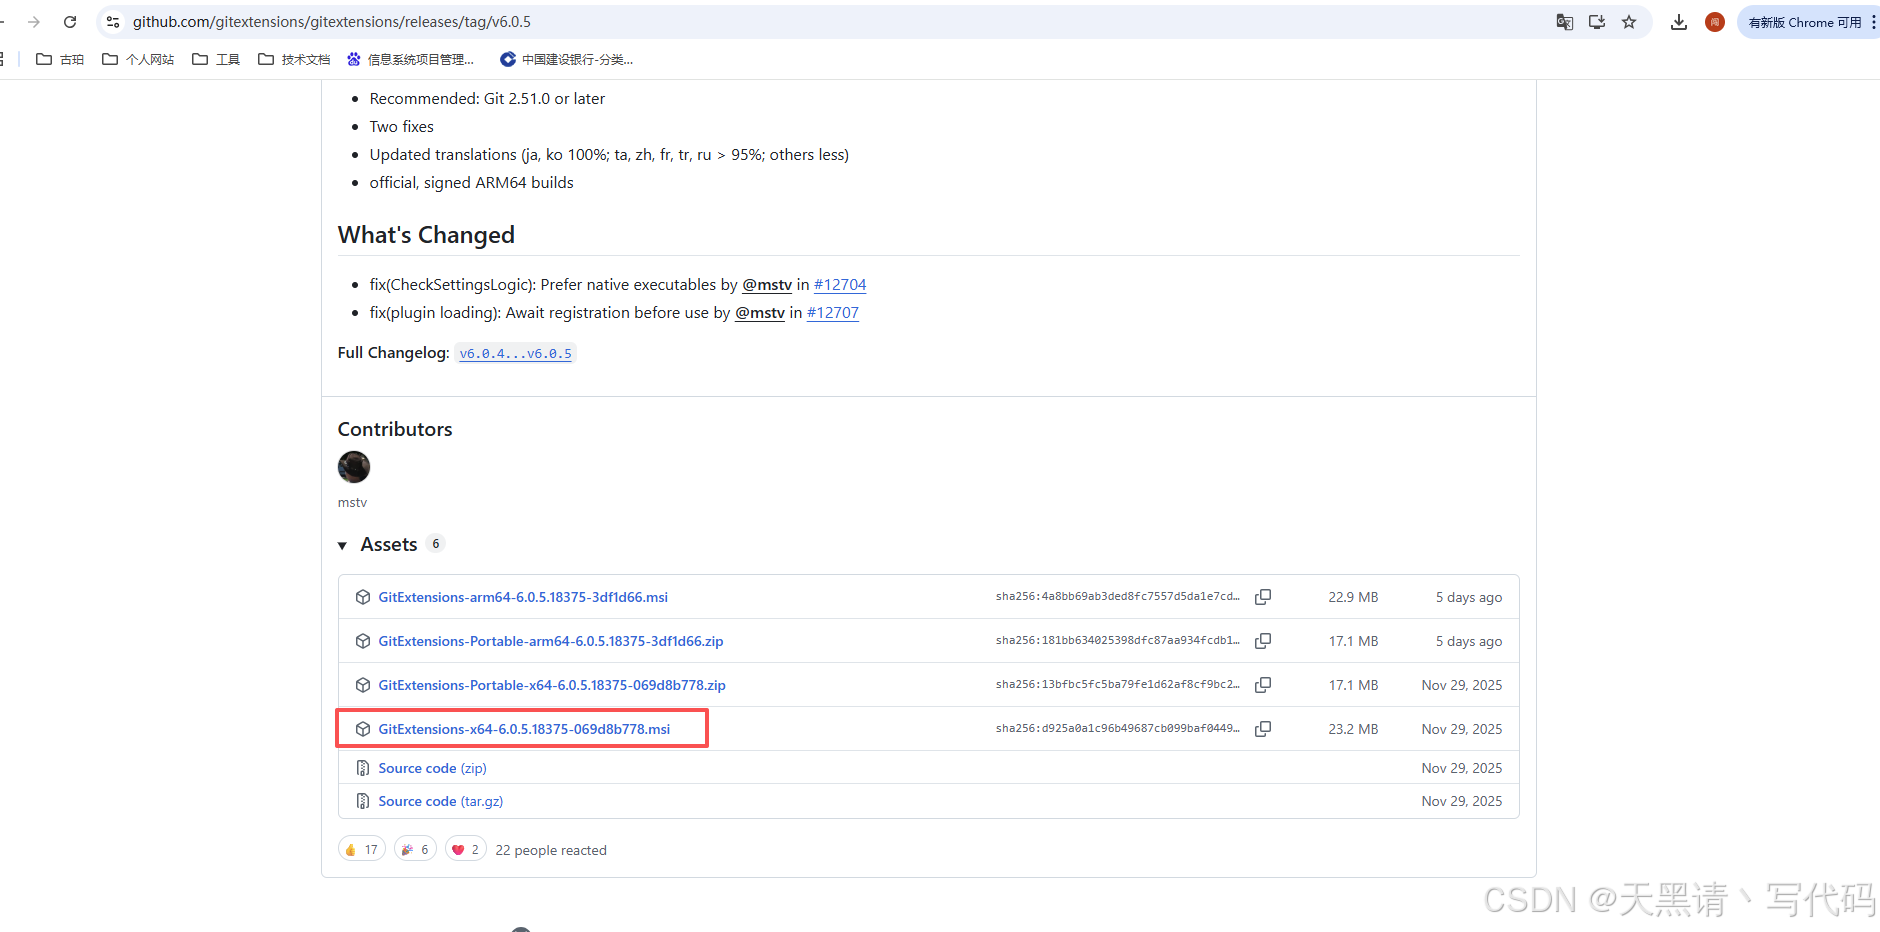Click the sha256:13bfbc5fc5ba hash text
This screenshot has height=932, width=1880.
(x=1117, y=685)
